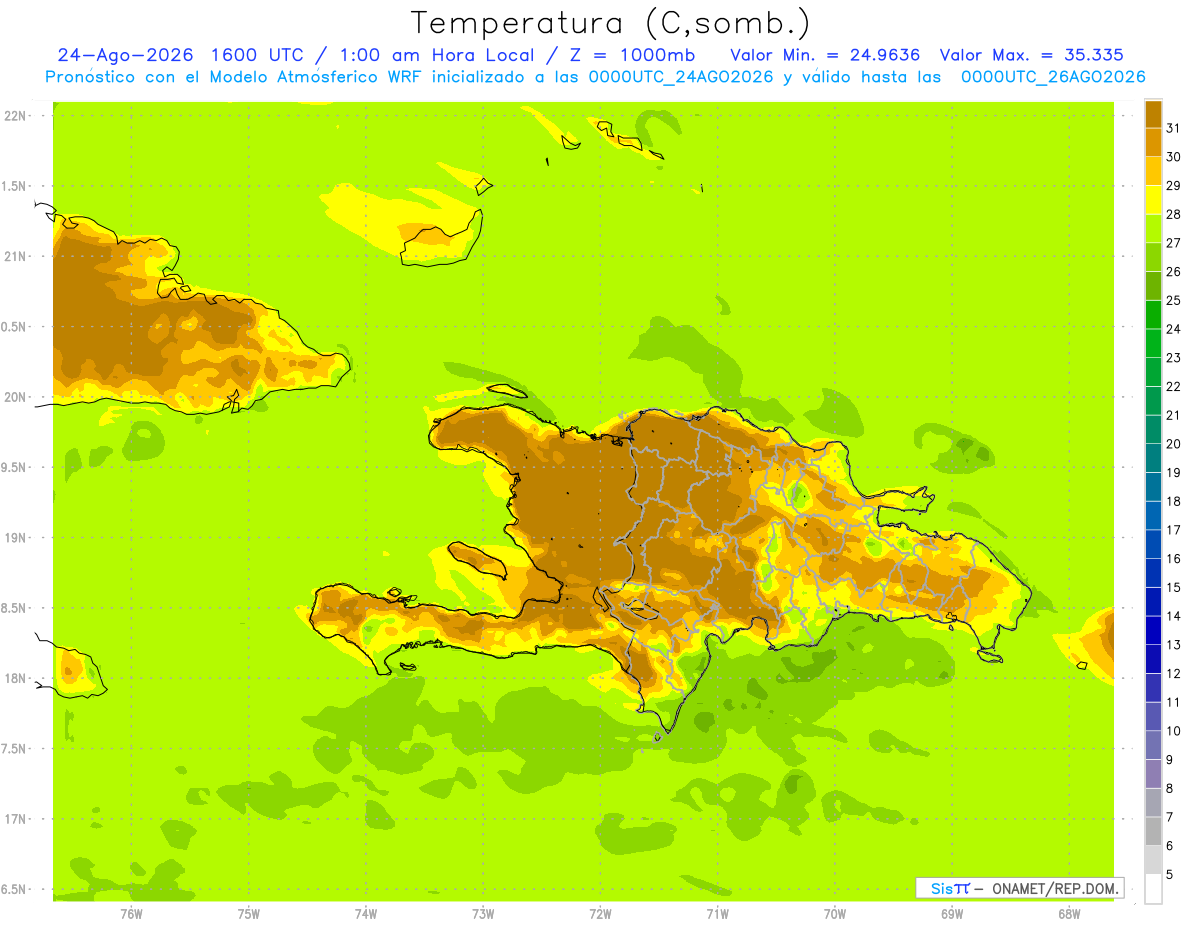Pick the legend swatch between 30 and 31
This screenshot has width=1200, height=927.
[x=1153, y=142]
